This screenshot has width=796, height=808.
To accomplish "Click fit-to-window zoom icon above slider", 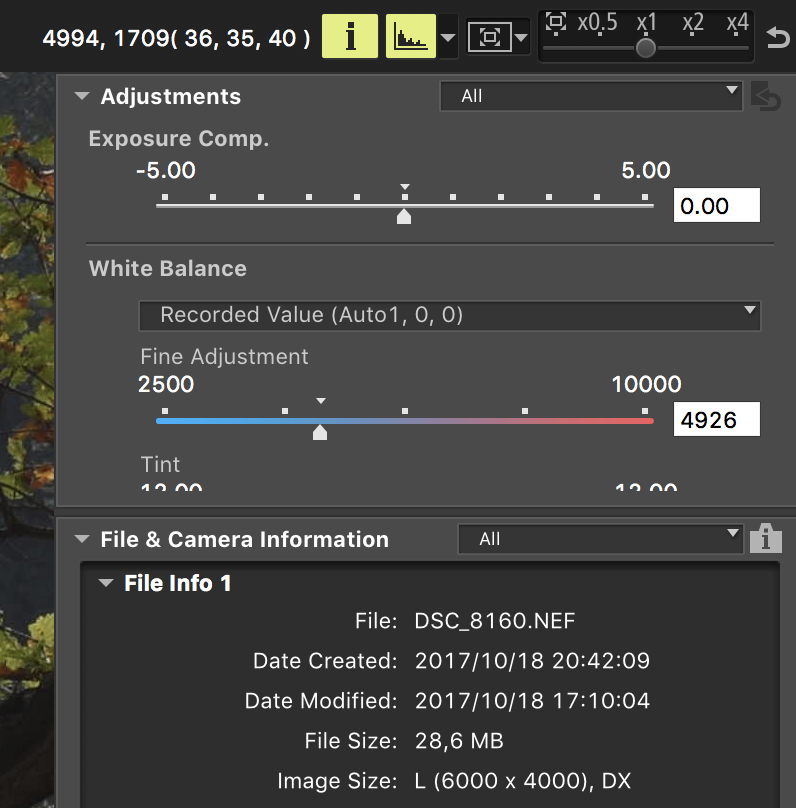I will tap(555, 23).
